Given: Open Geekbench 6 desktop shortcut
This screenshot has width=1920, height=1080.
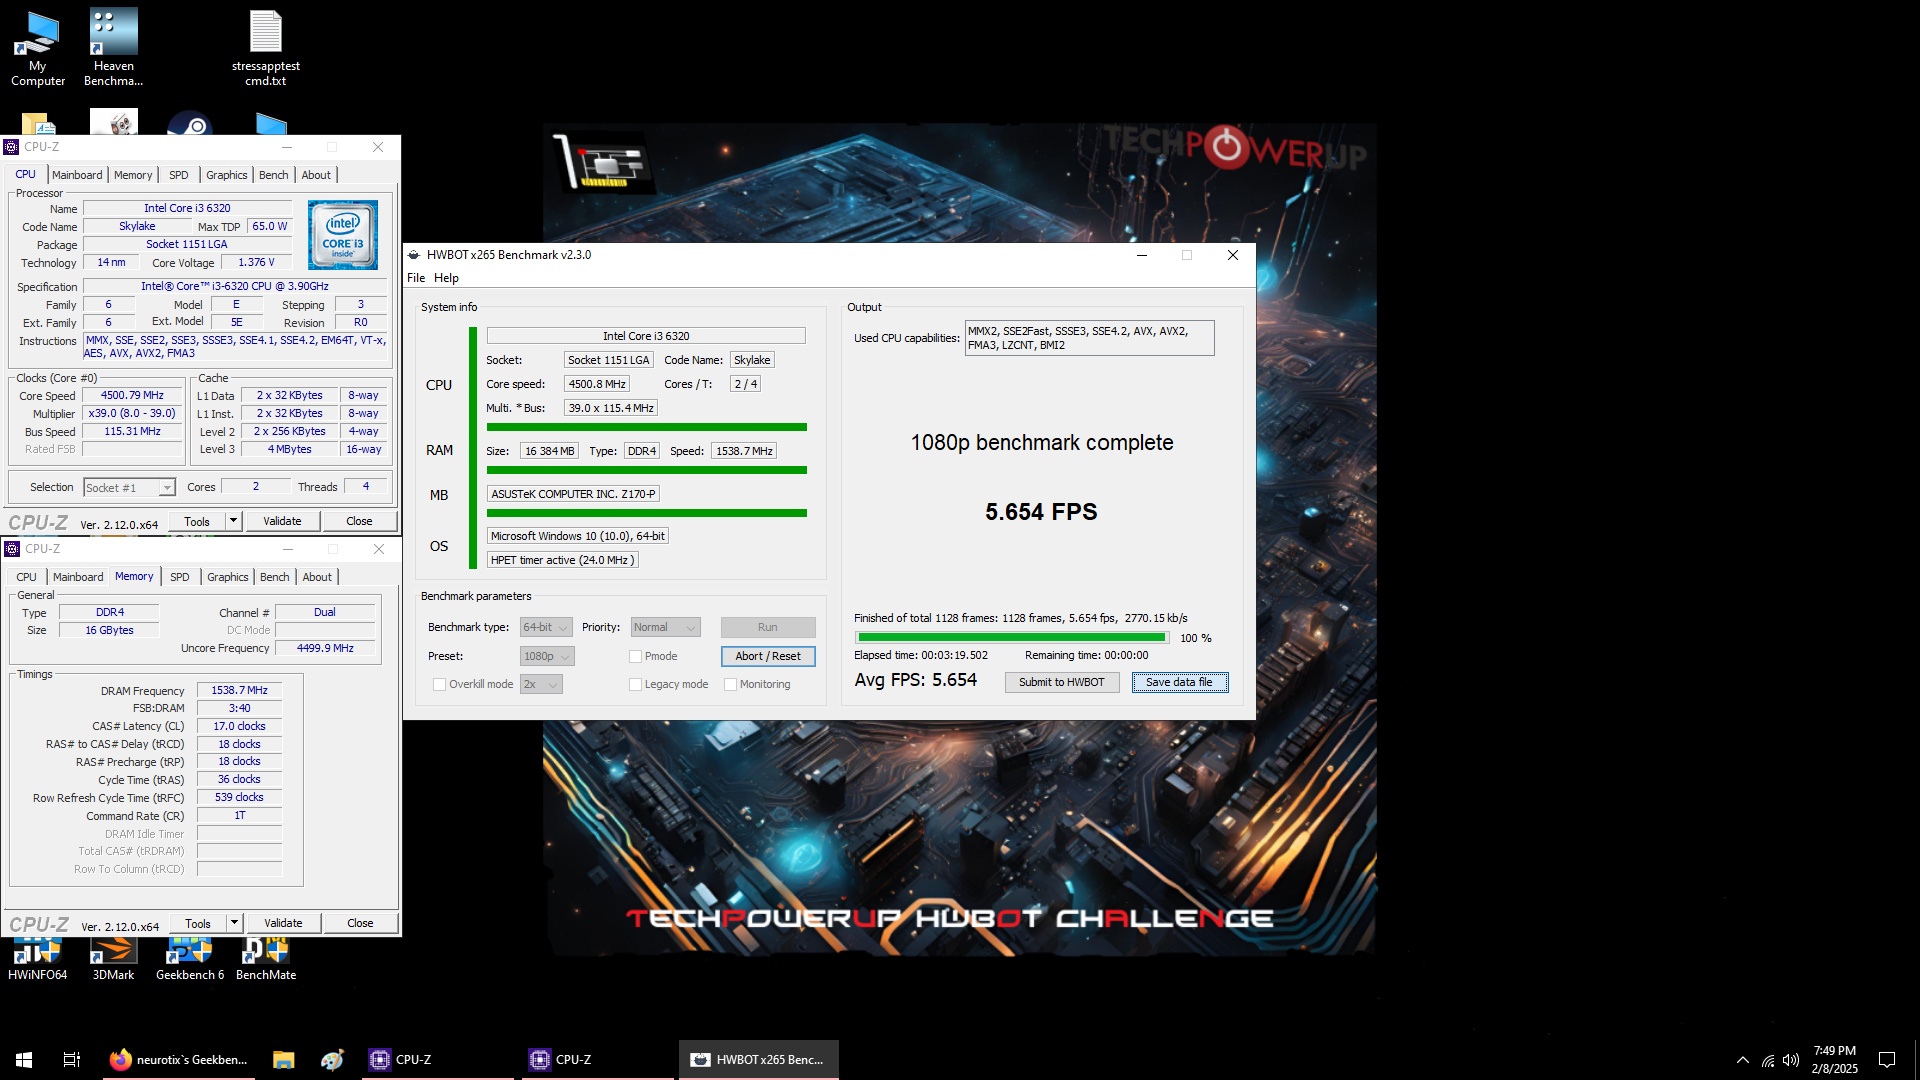Looking at the screenshot, I should point(190,960).
